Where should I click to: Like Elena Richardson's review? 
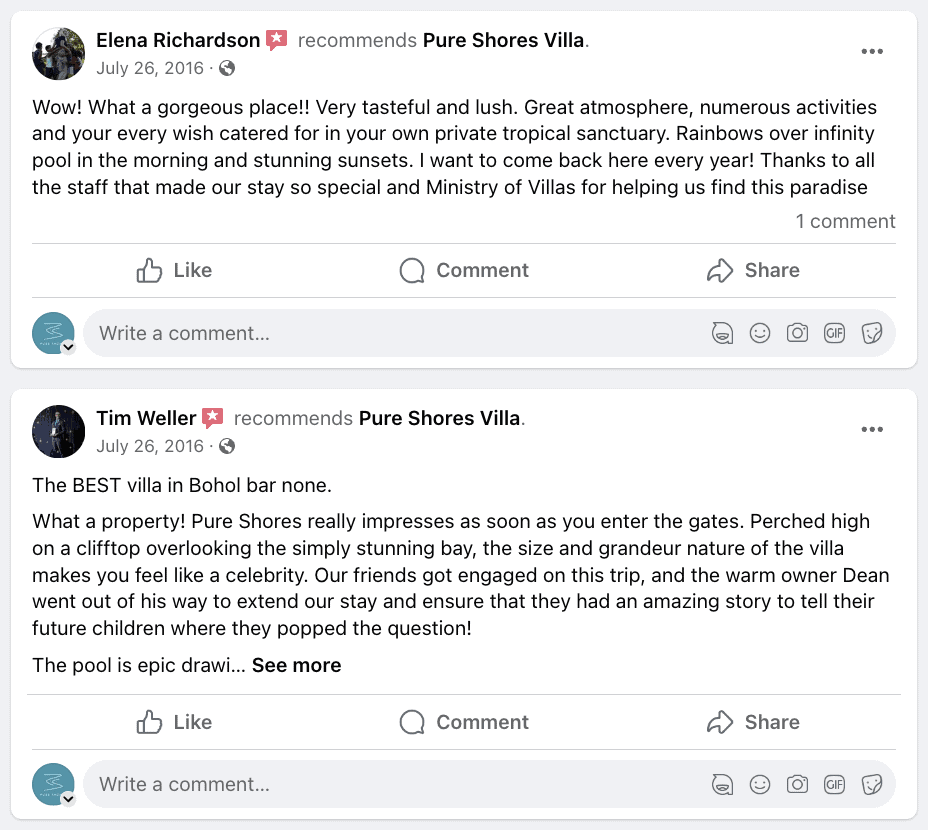pos(174,270)
